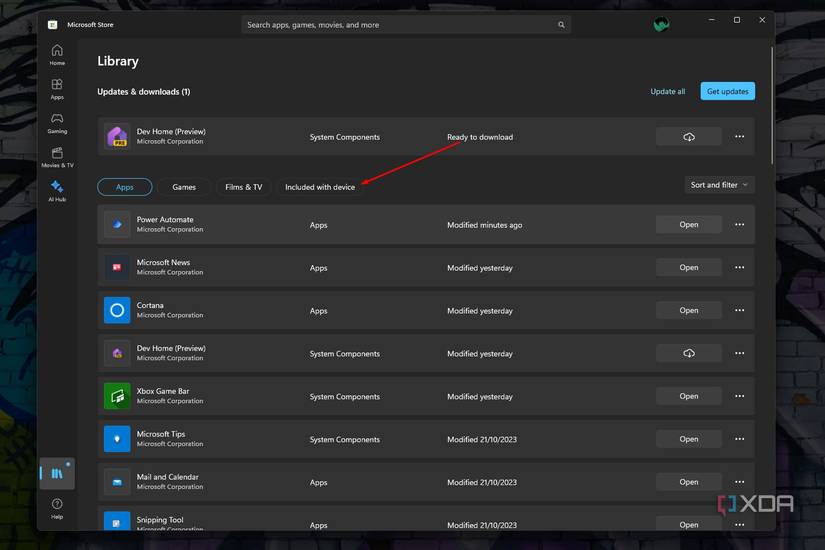Click the Mail and Calendar app name
Viewport: 825px width, 550px height.
coord(167,477)
